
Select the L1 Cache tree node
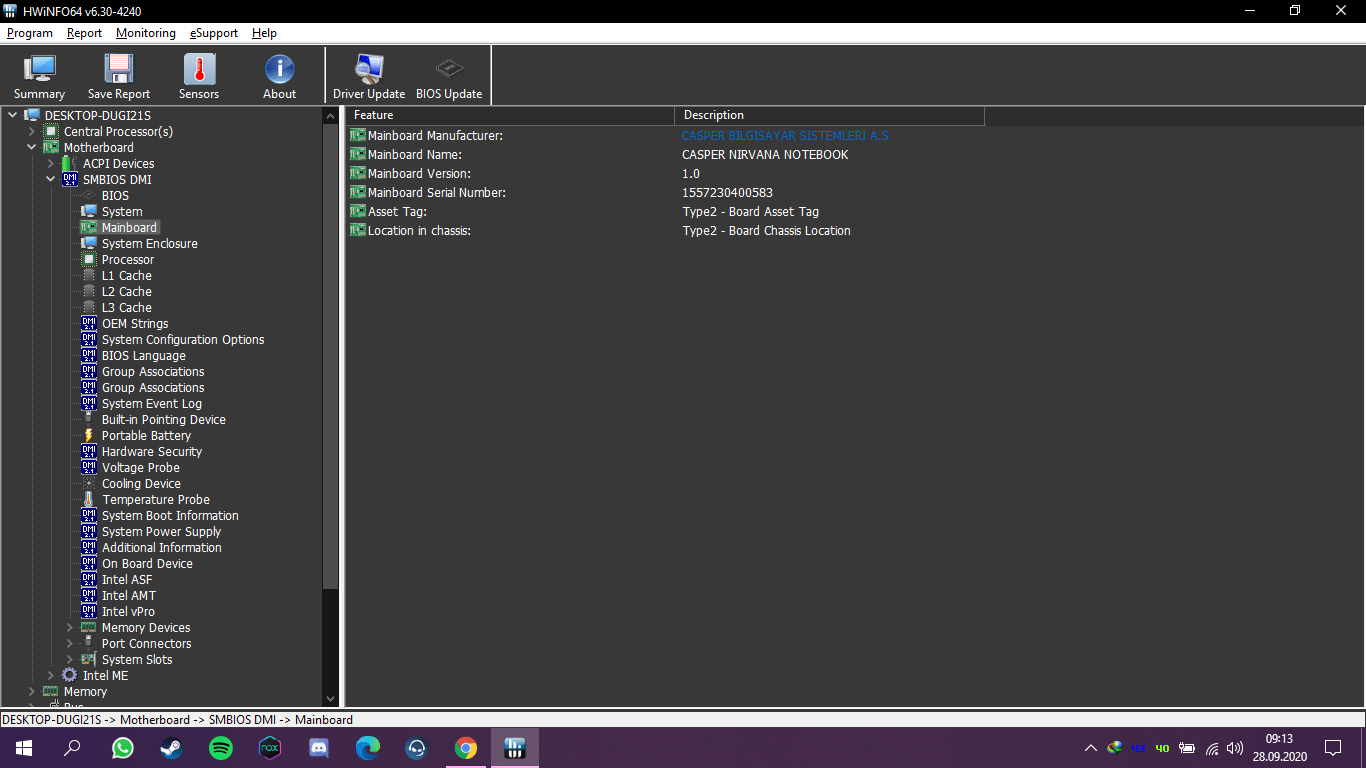point(127,276)
